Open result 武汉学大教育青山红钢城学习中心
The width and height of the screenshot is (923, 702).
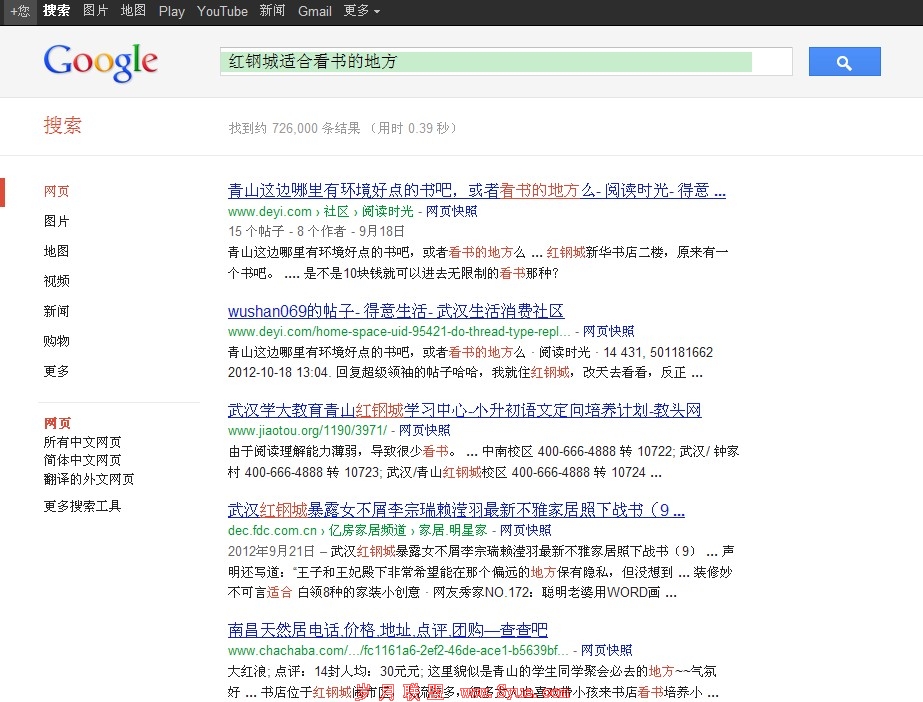(464, 410)
